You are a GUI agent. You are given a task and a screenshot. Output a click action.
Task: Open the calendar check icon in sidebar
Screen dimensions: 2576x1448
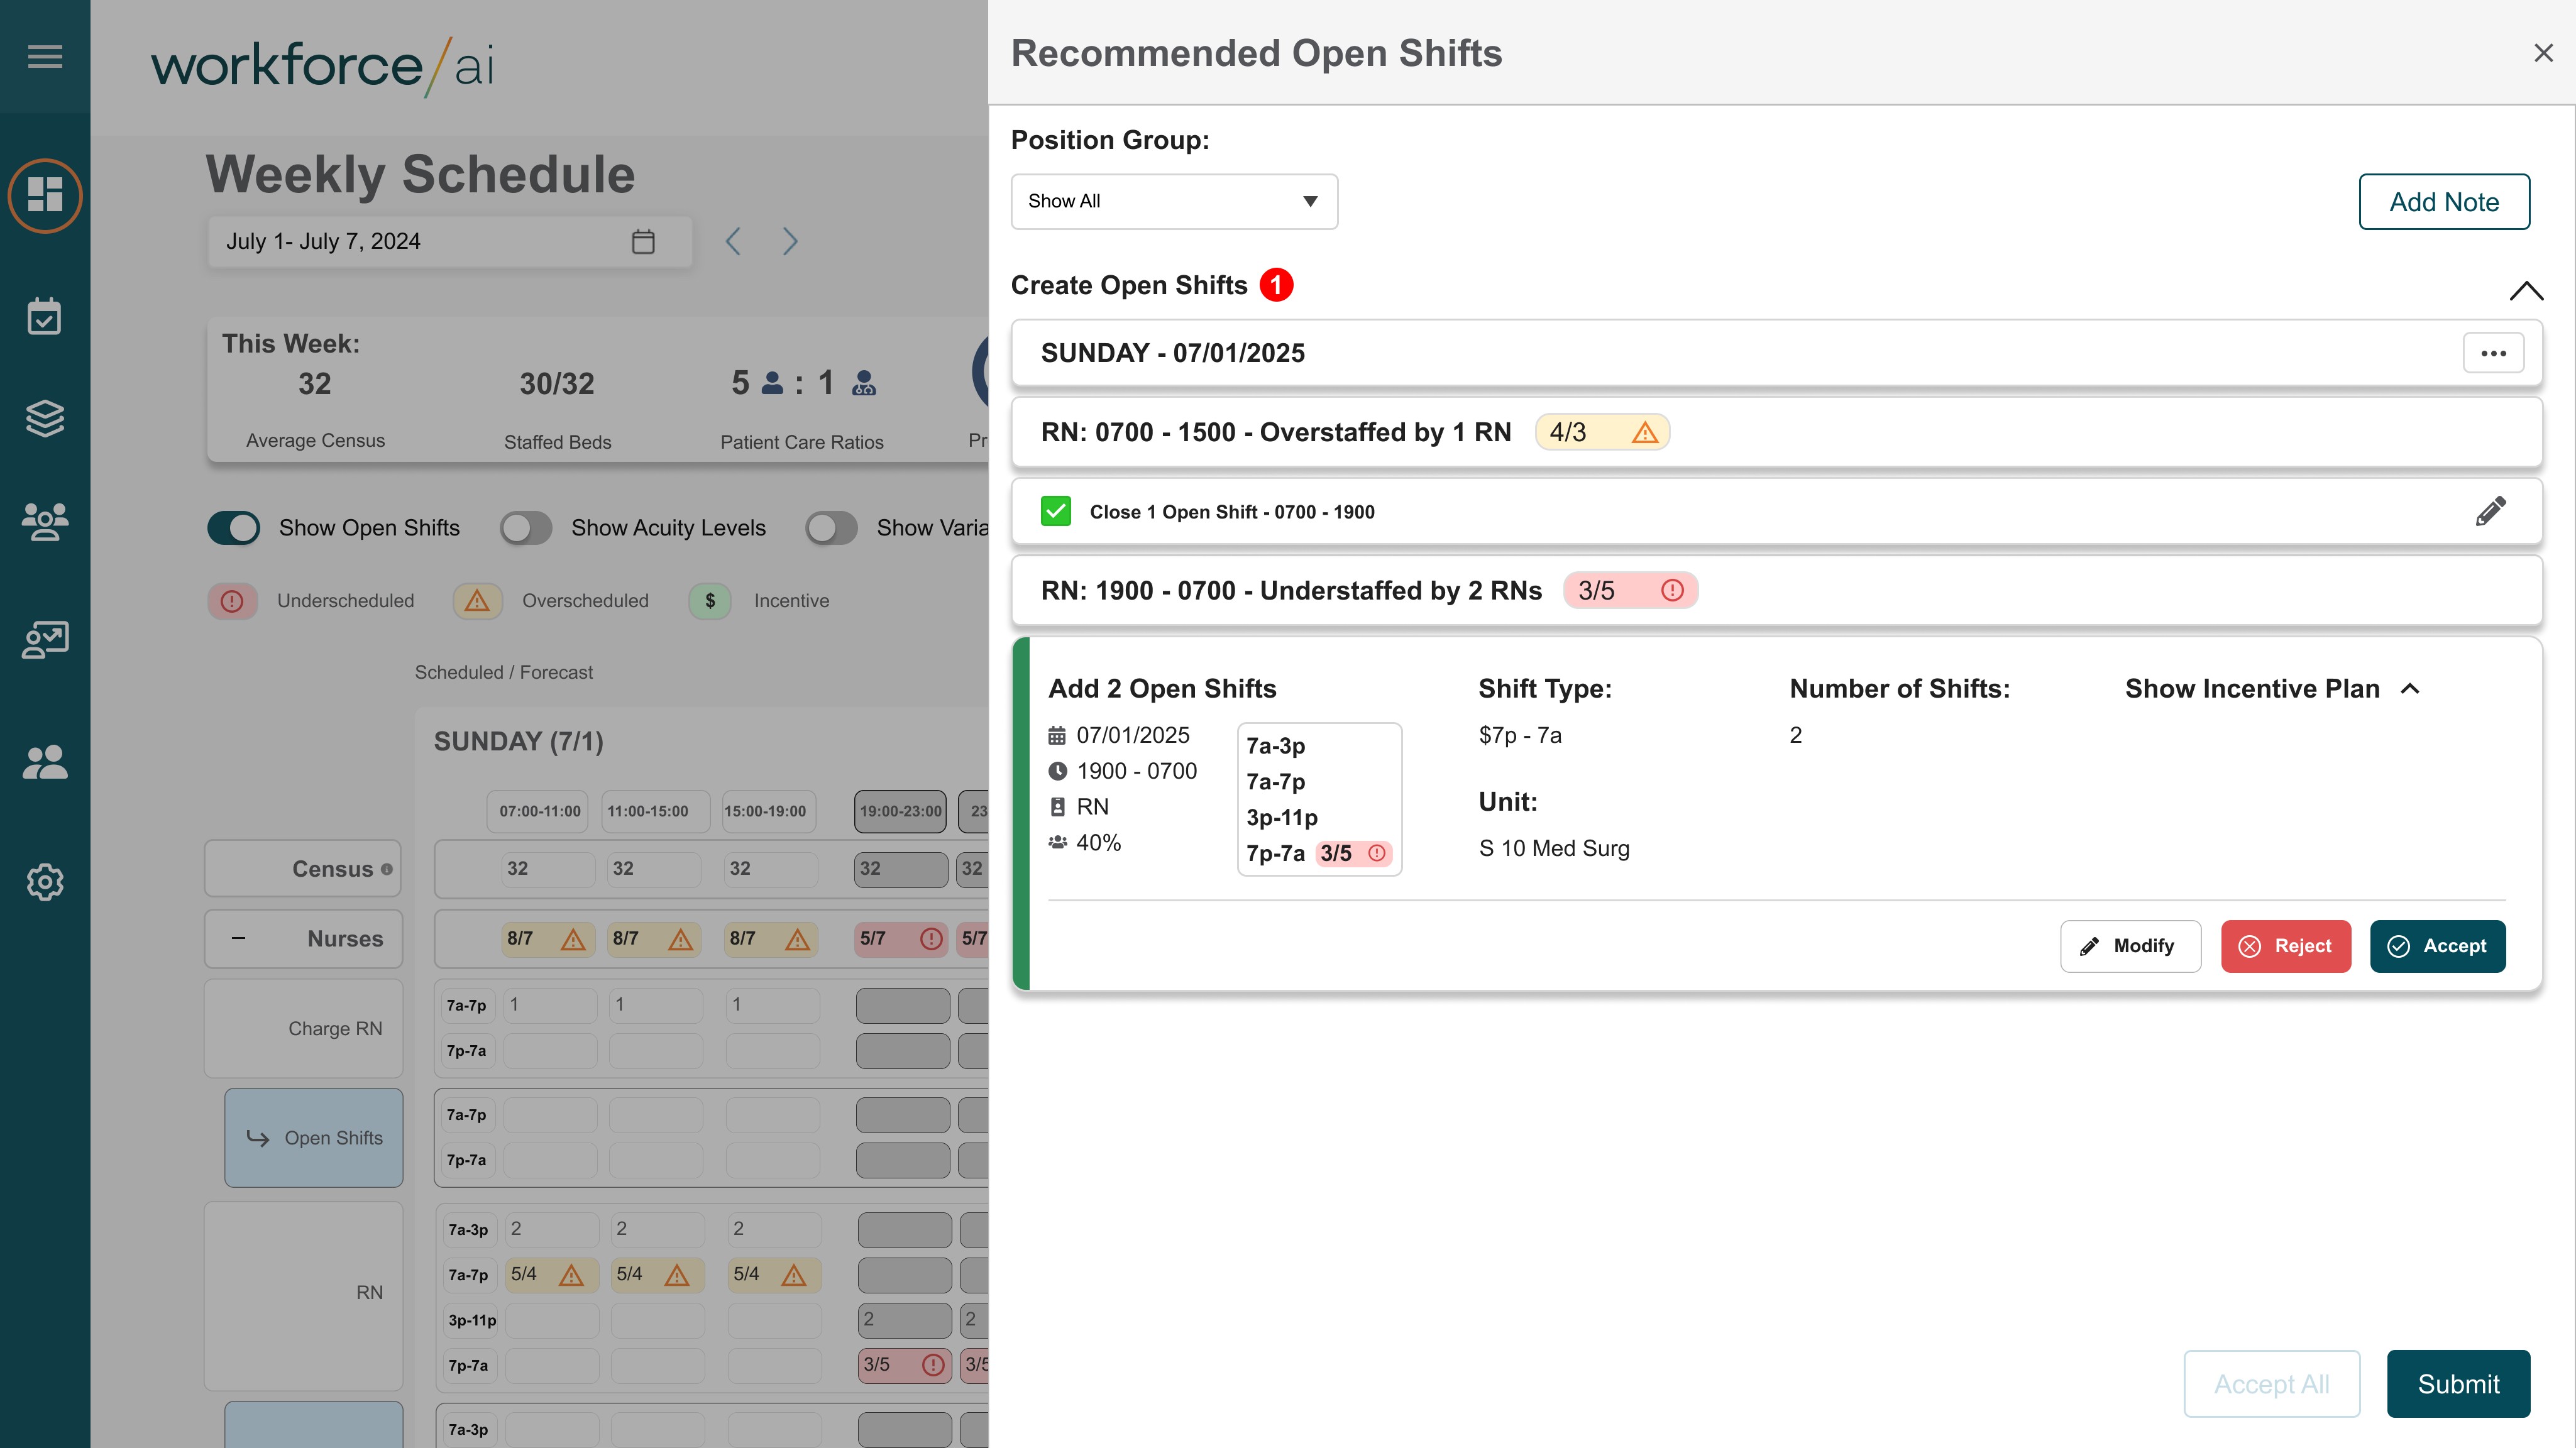(x=45, y=317)
